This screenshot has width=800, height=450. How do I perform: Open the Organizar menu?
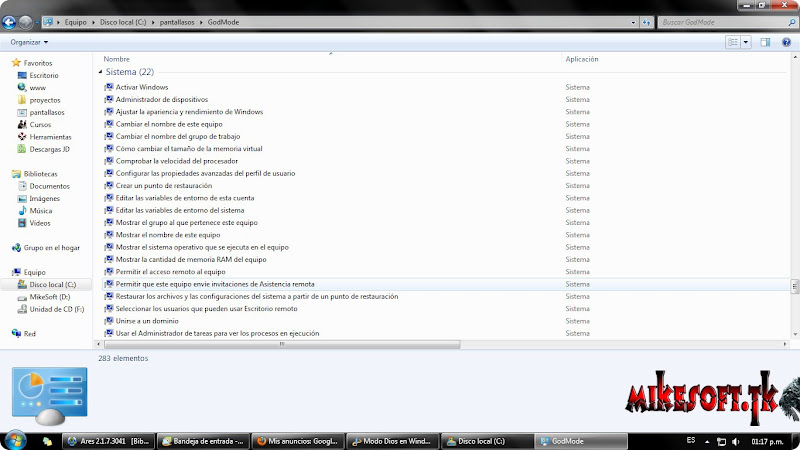(x=29, y=42)
